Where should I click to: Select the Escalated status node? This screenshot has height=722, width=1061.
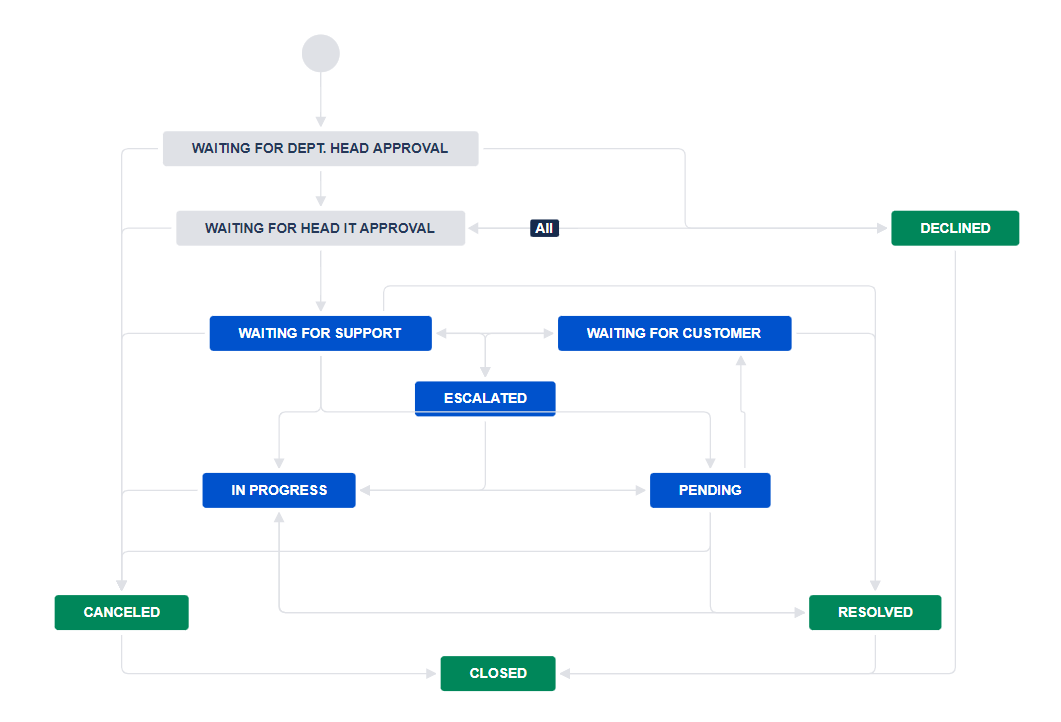point(485,399)
